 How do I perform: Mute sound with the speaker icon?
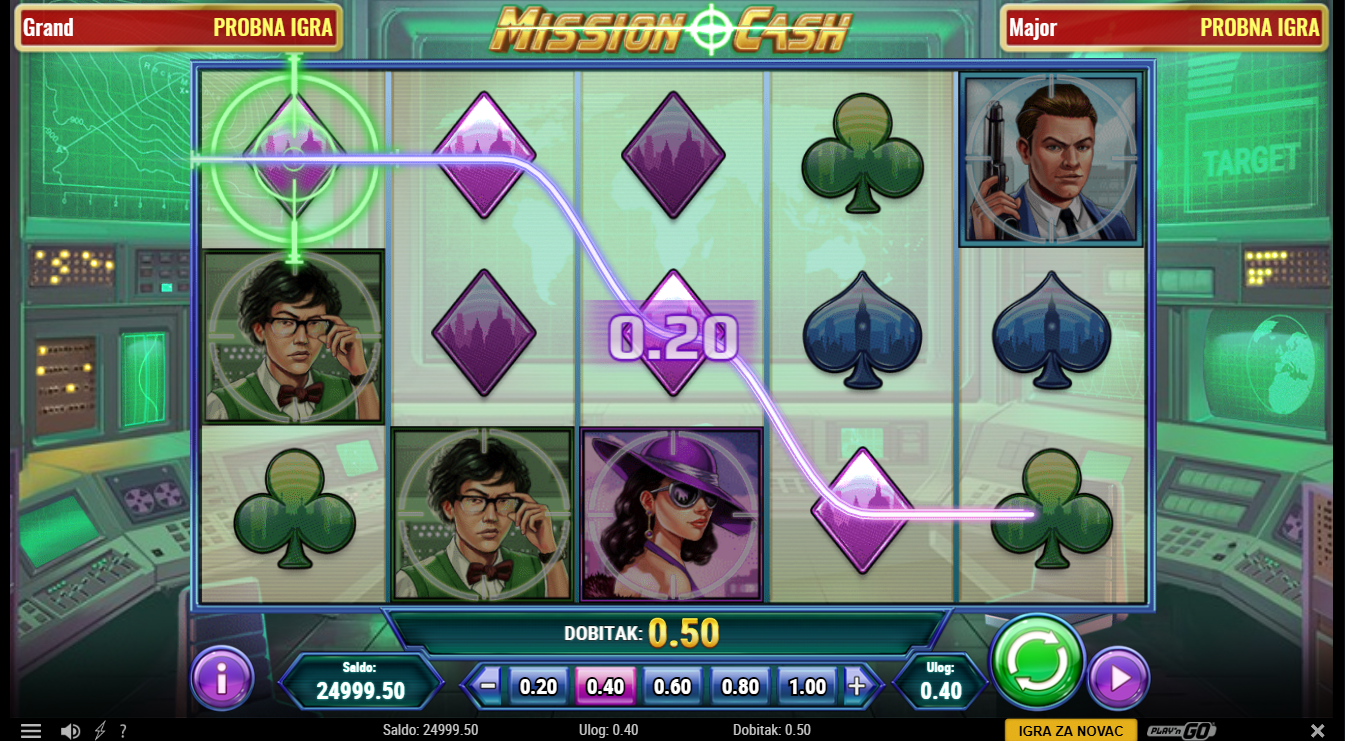(70, 731)
